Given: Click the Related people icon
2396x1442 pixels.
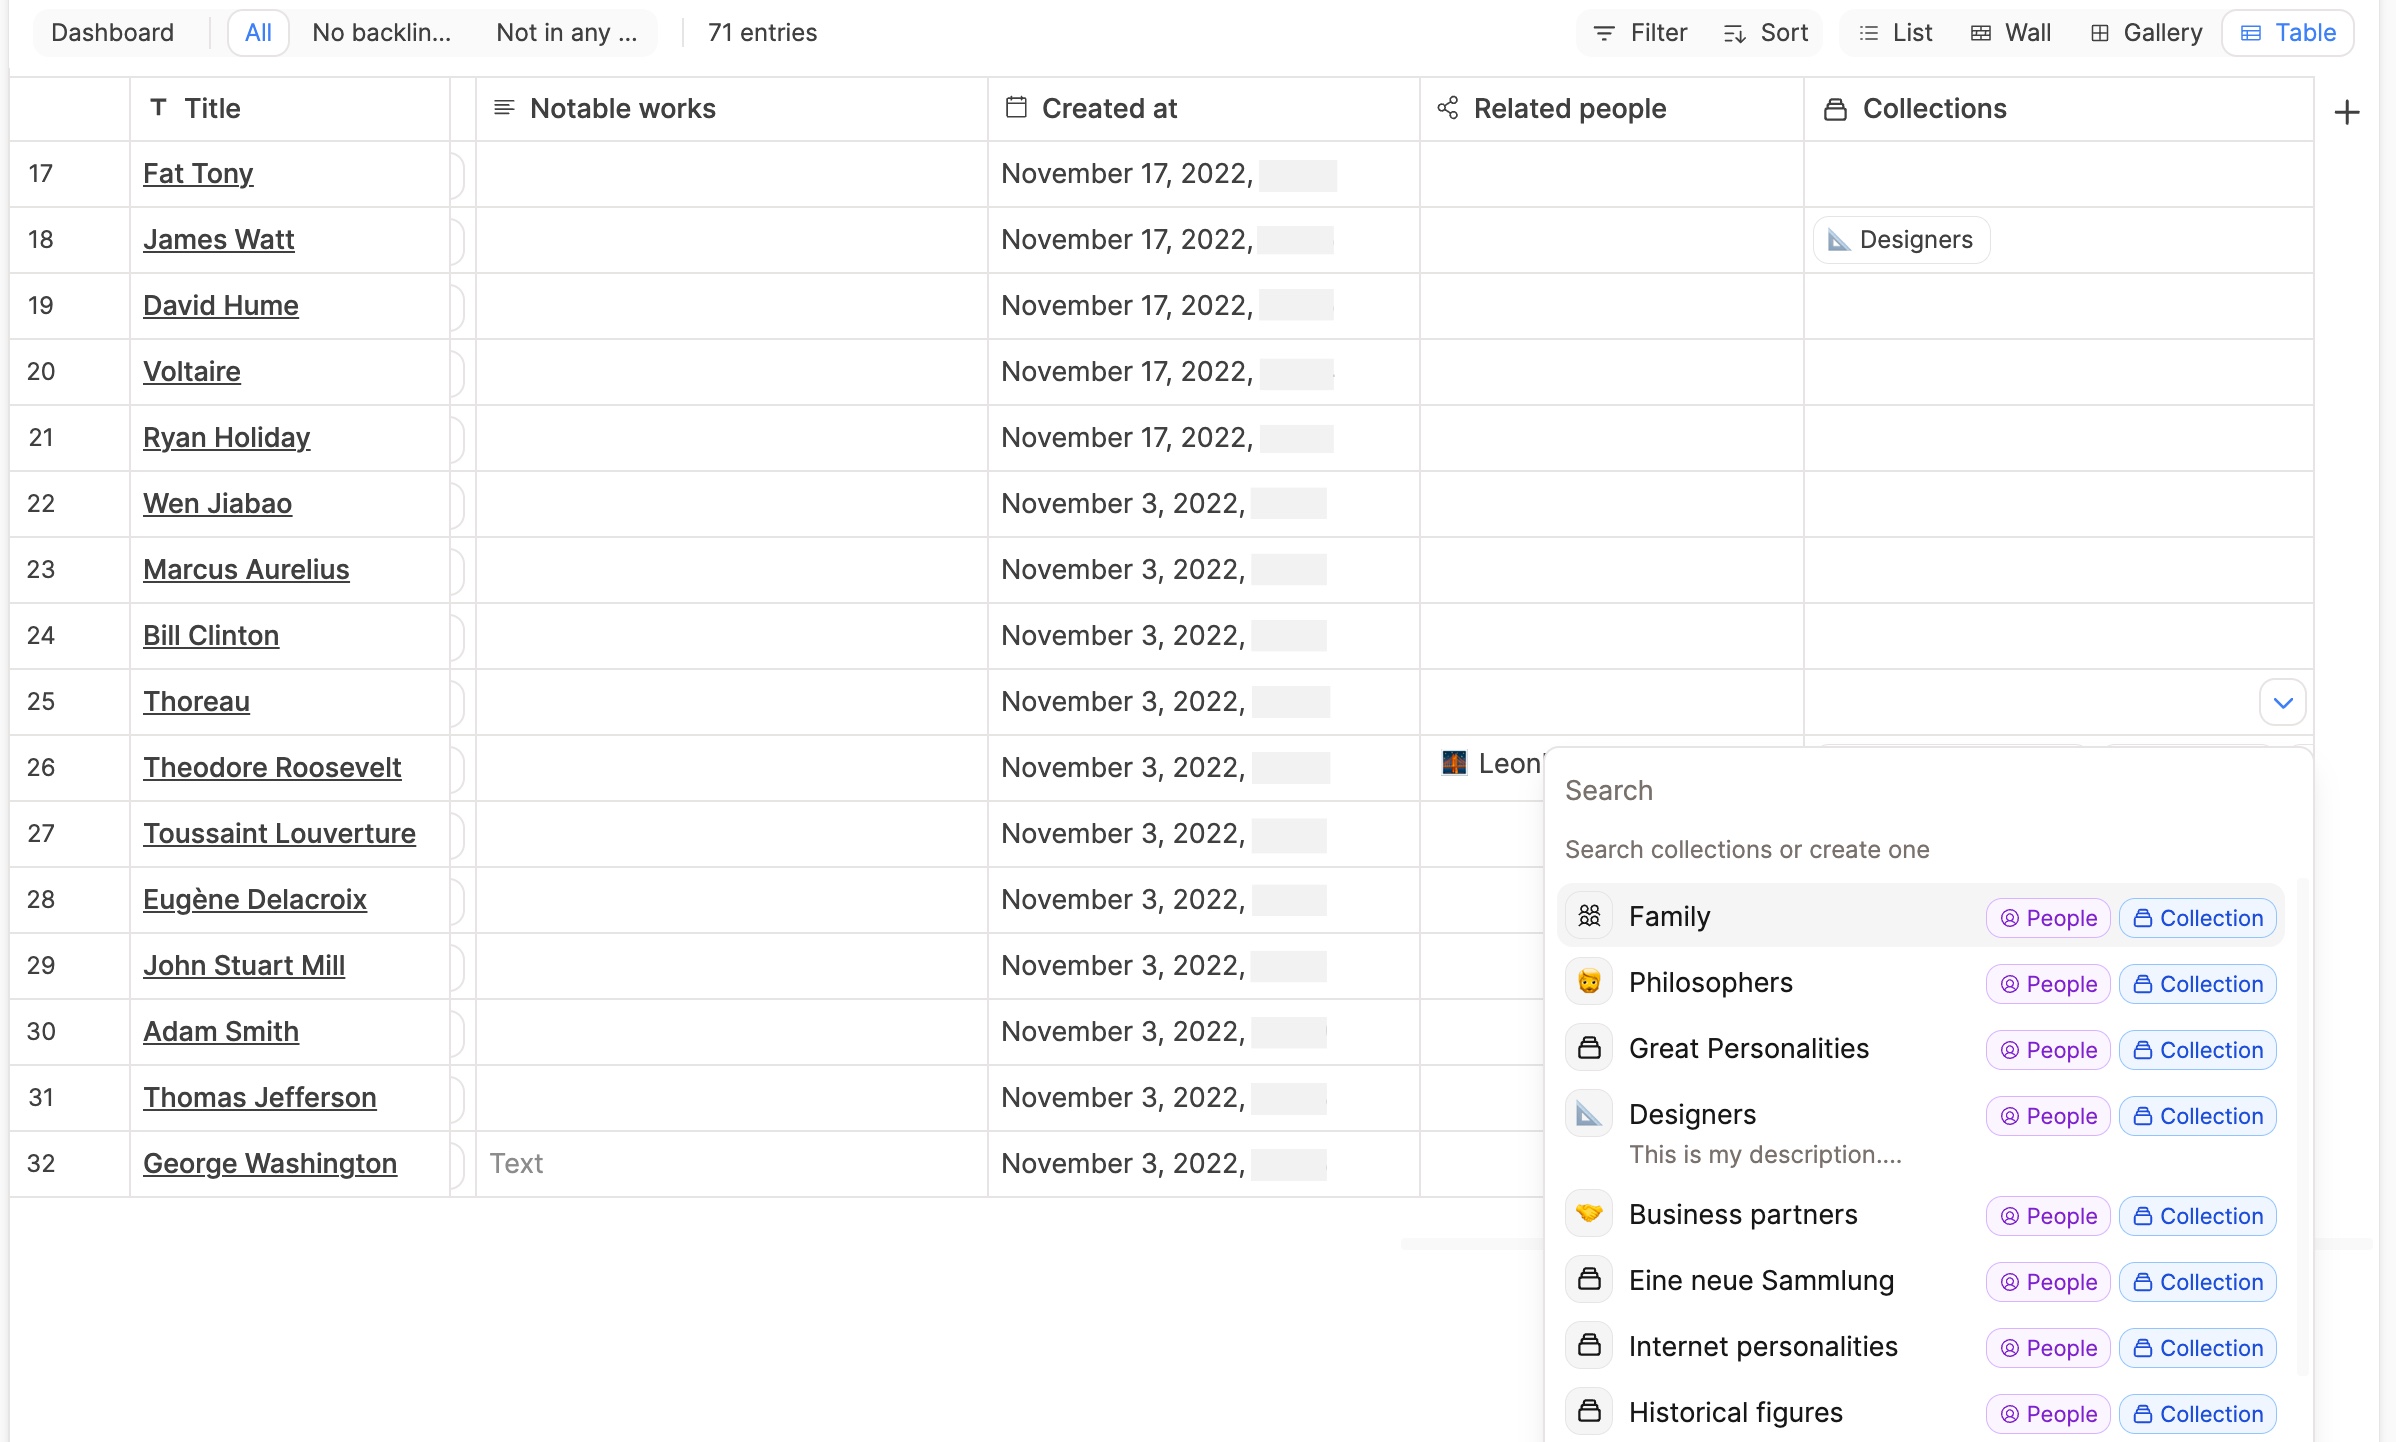Looking at the screenshot, I should tap(1450, 108).
